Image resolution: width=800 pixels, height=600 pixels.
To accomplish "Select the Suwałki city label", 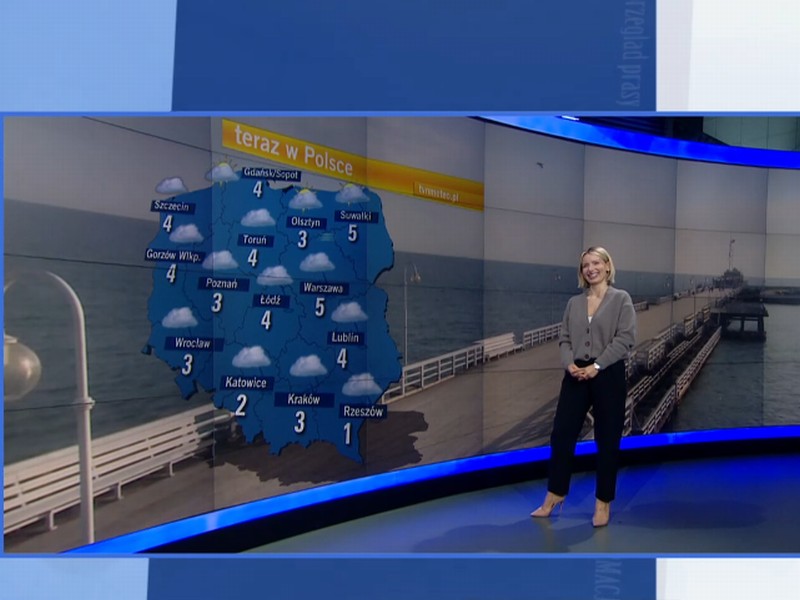I will click(x=356, y=215).
